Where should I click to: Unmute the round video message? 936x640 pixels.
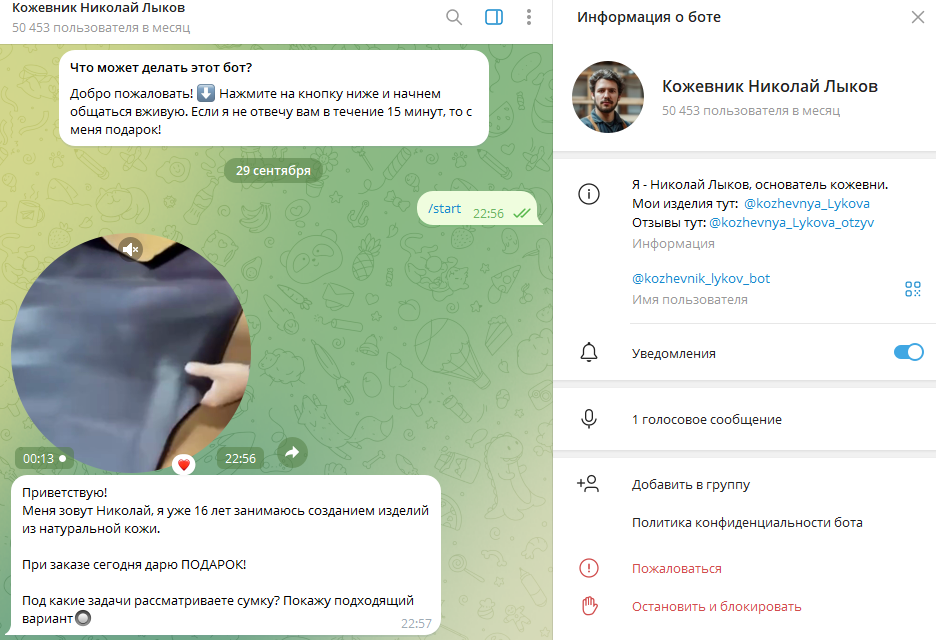[x=131, y=248]
